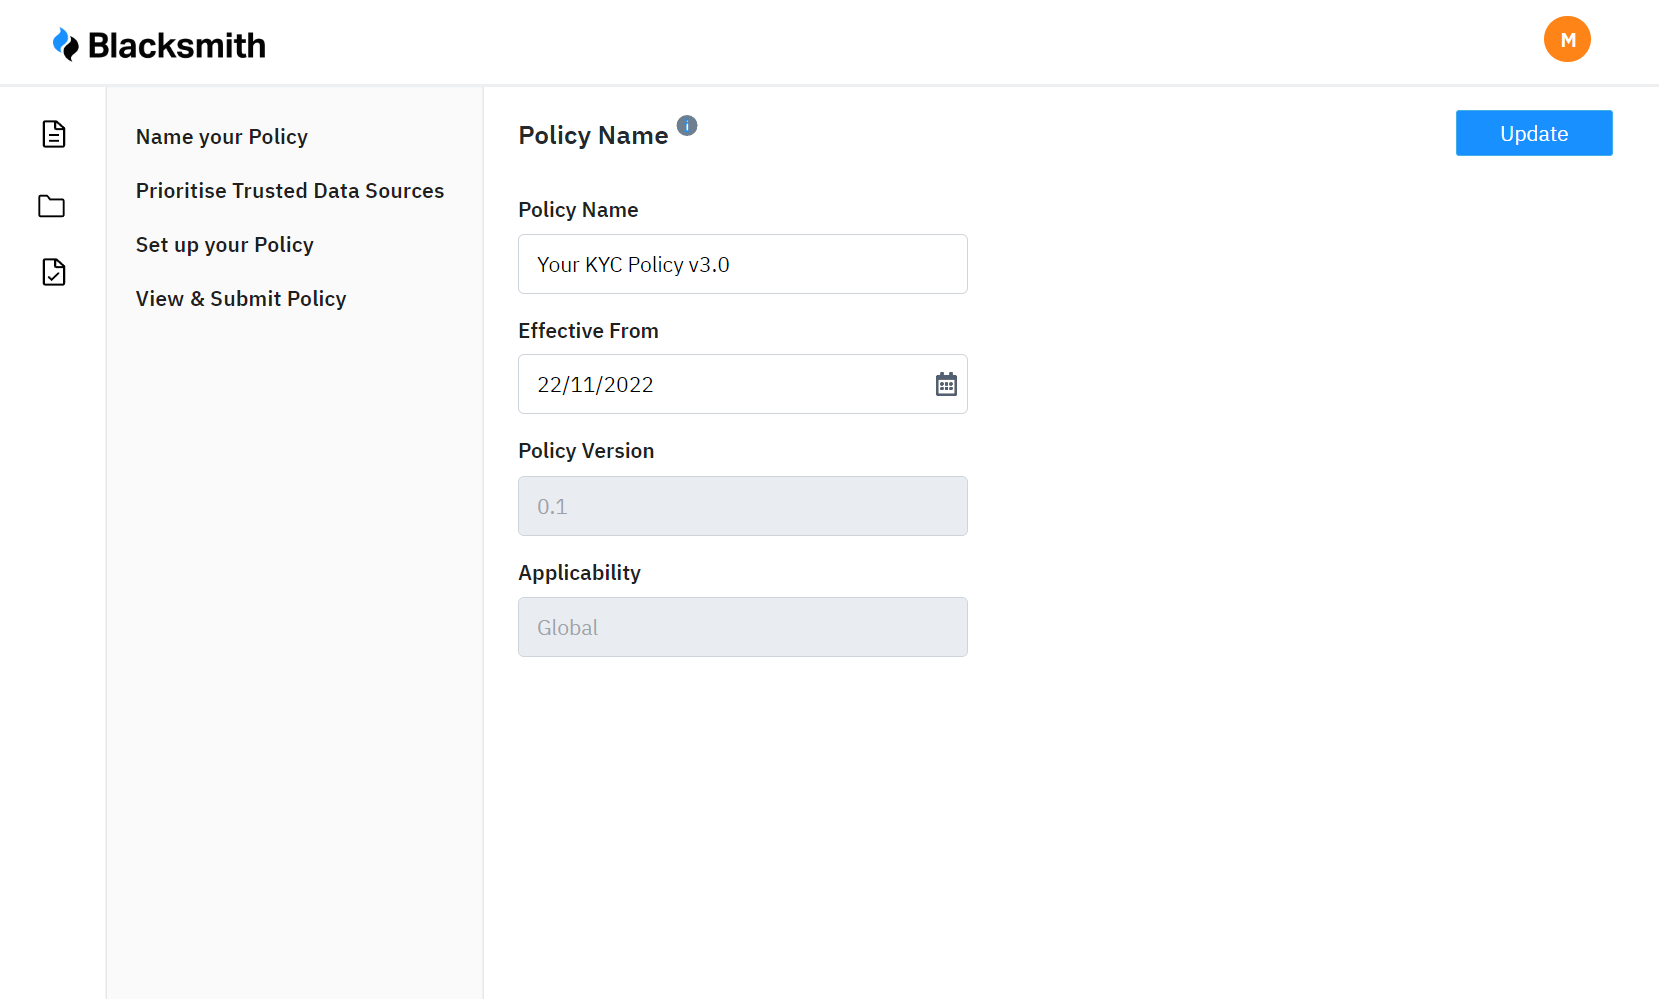This screenshot has height=999, width=1659.
Task: Click the document icon in left sidebar
Action: coord(54,134)
